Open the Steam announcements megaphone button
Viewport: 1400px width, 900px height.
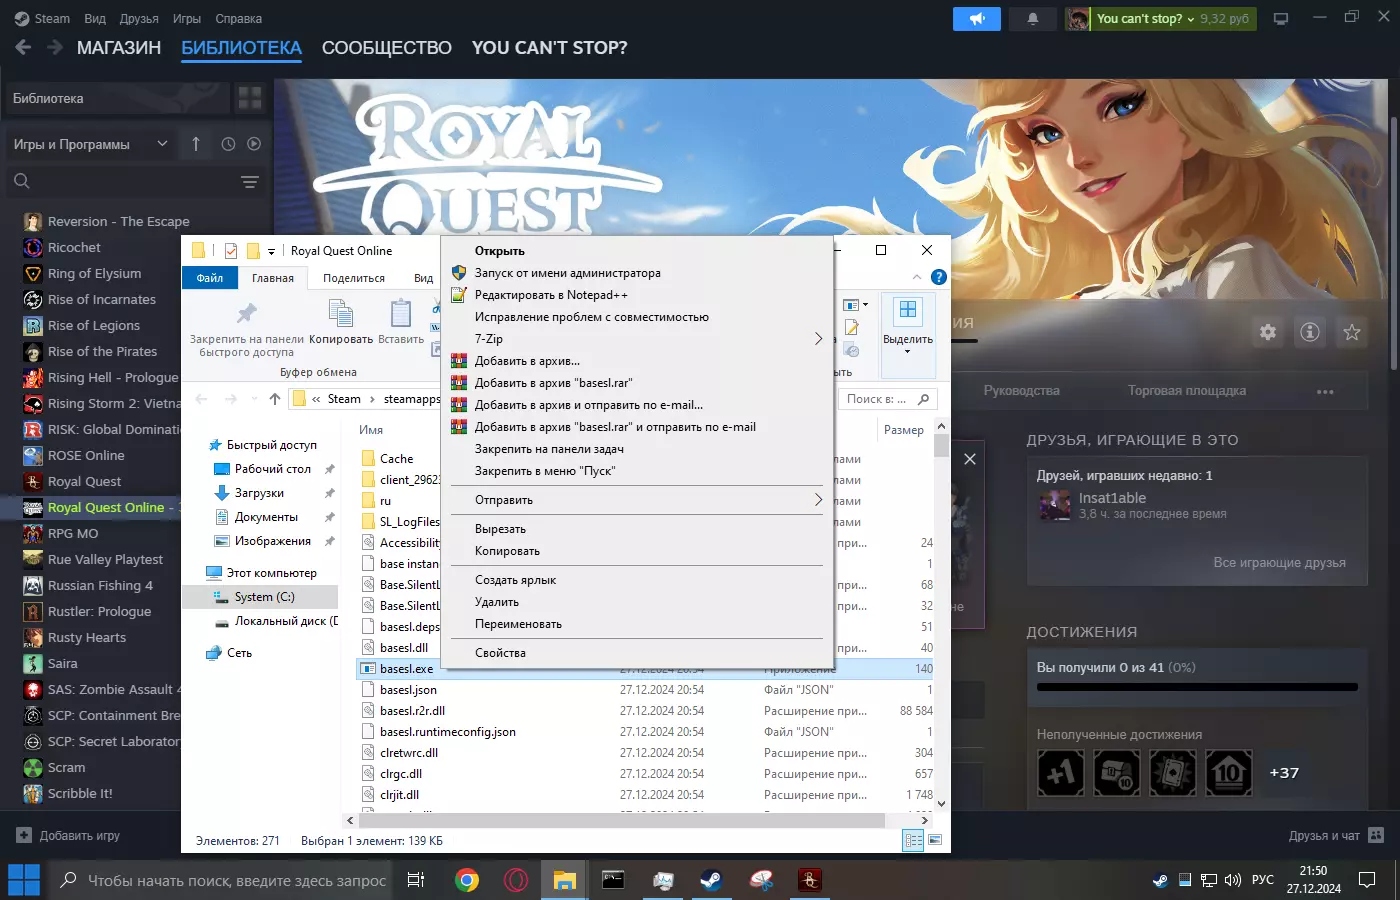point(977,19)
